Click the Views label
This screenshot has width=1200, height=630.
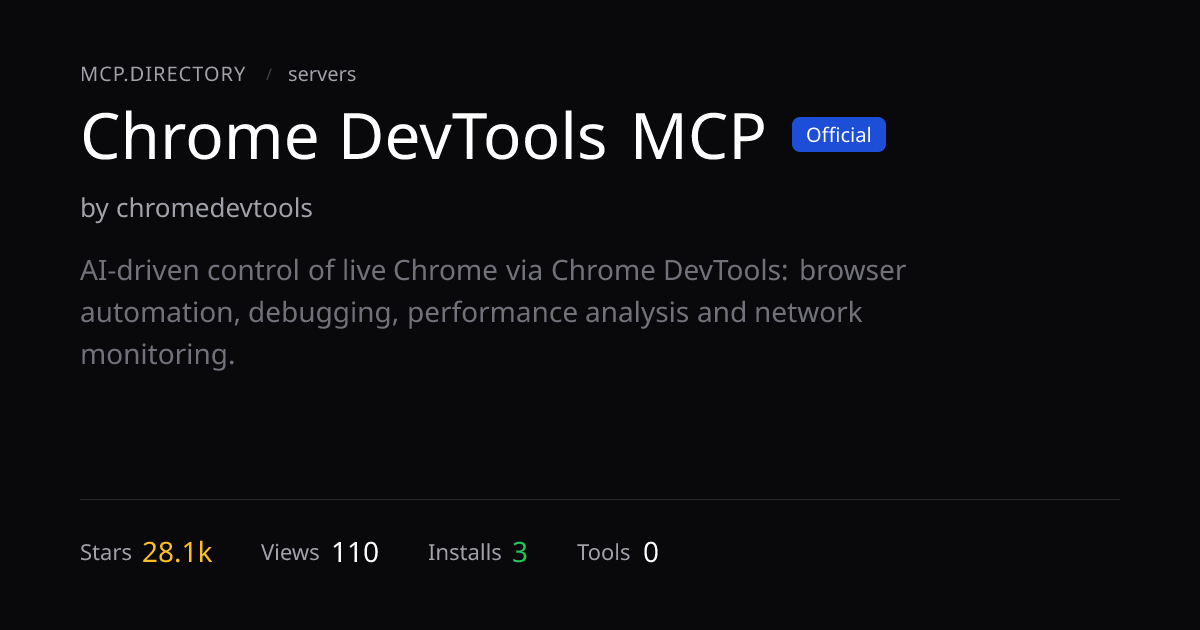(x=290, y=553)
